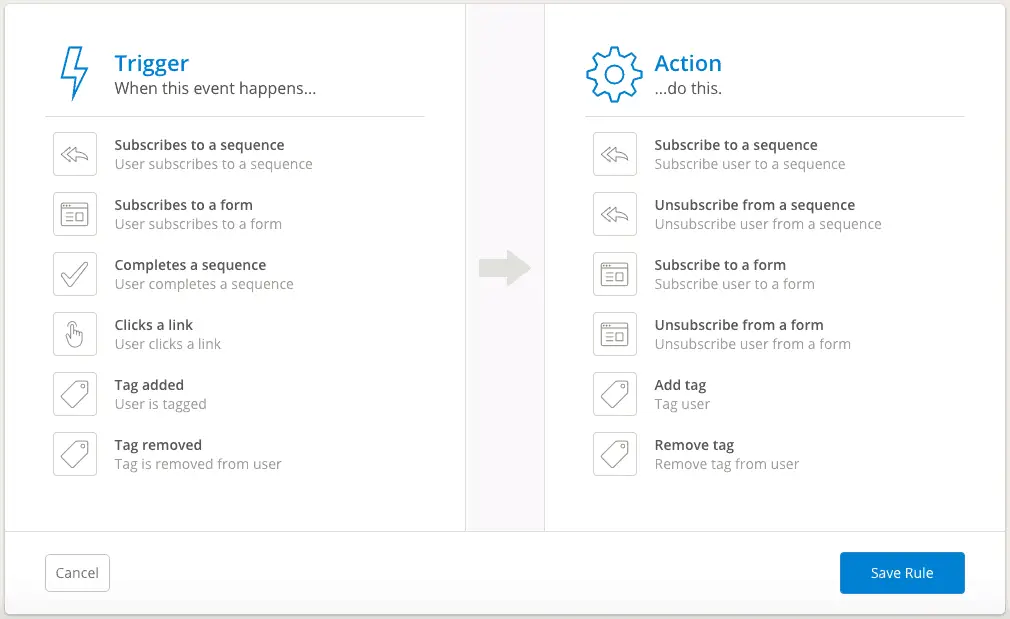Viewport: 1010px width, 619px height.
Task: Click 'User clicks a link' description
Action: click(x=167, y=344)
